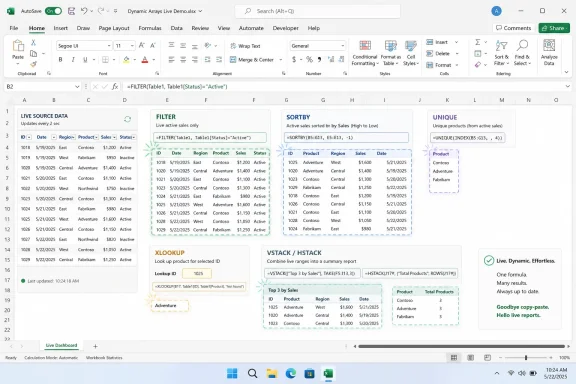Decrease font size with the small A icon
Viewport: 576px width, 384px height.
point(153,46)
